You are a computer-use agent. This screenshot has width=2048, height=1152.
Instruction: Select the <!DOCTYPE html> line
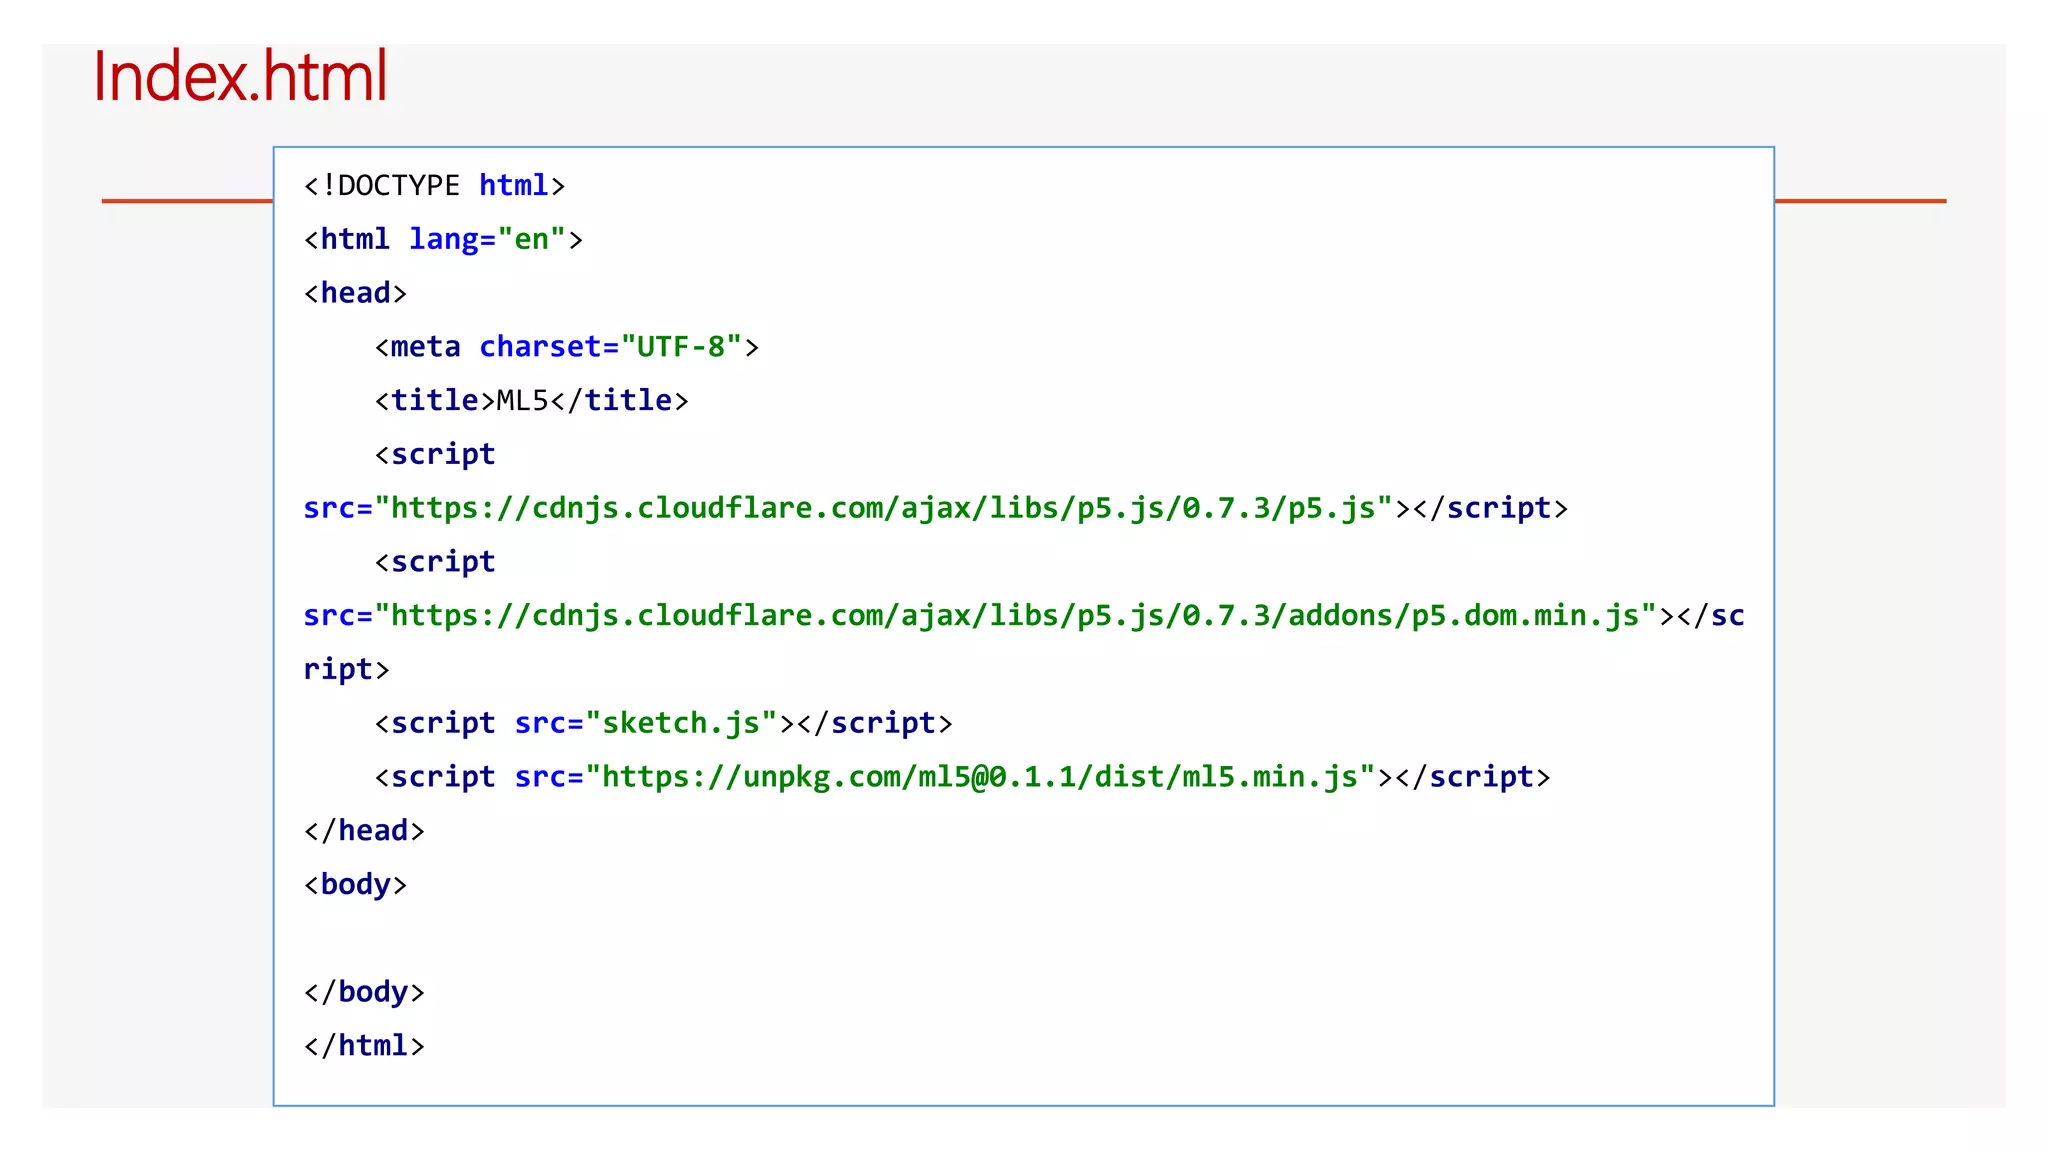point(434,186)
